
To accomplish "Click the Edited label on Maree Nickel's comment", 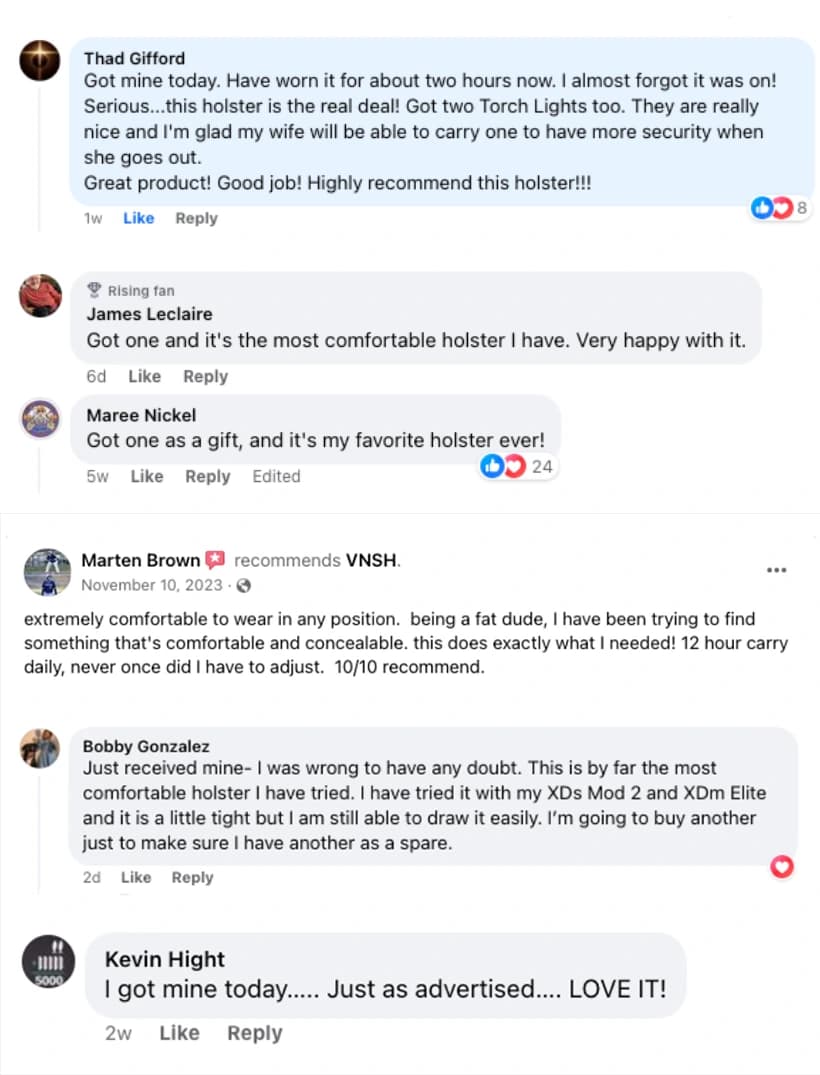I will coord(276,477).
